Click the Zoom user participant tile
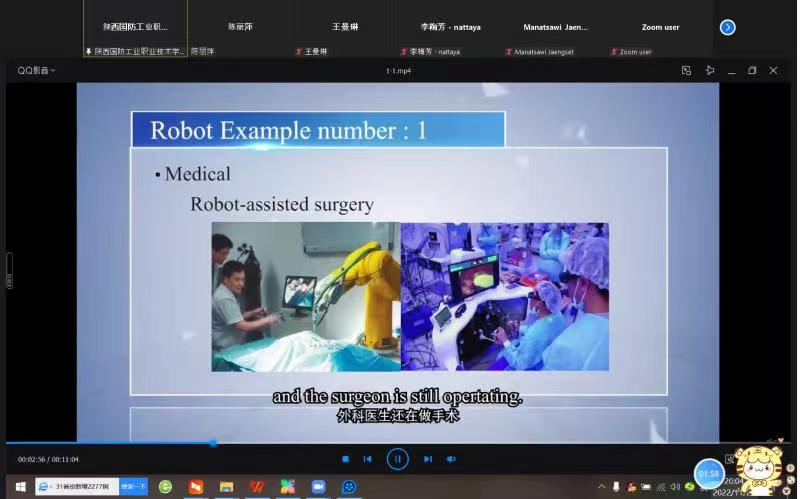The width and height of the screenshot is (800, 499). click(x=660, y=28)
